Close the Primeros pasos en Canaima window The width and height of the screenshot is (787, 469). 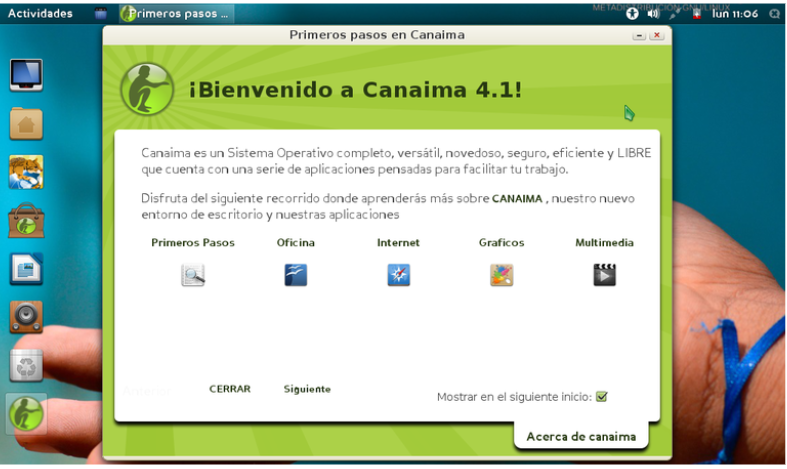[657, 35]
